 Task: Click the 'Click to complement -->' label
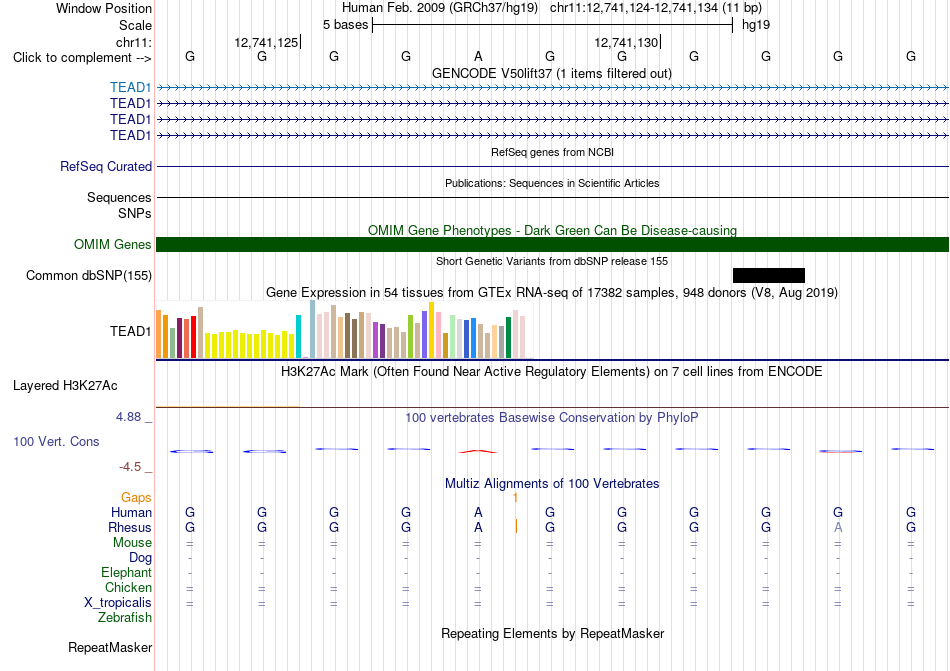[82, 58]
